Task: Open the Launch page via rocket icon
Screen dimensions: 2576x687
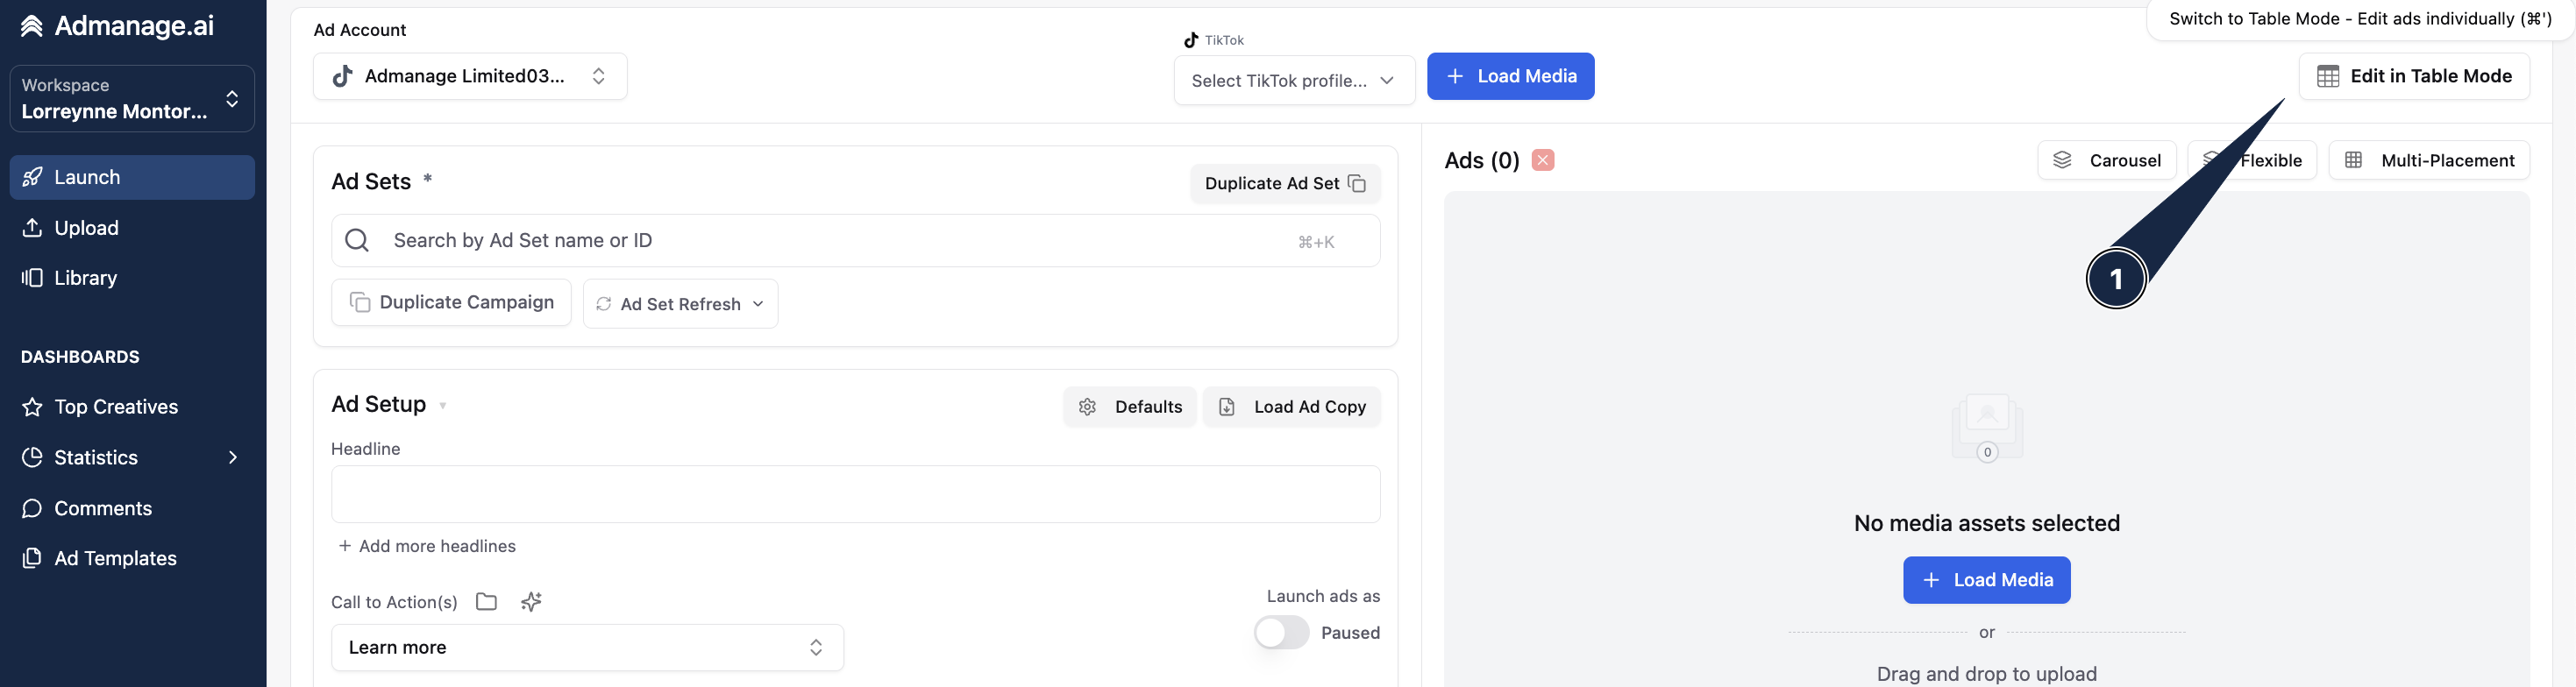Action: click(x=32, y=177)
